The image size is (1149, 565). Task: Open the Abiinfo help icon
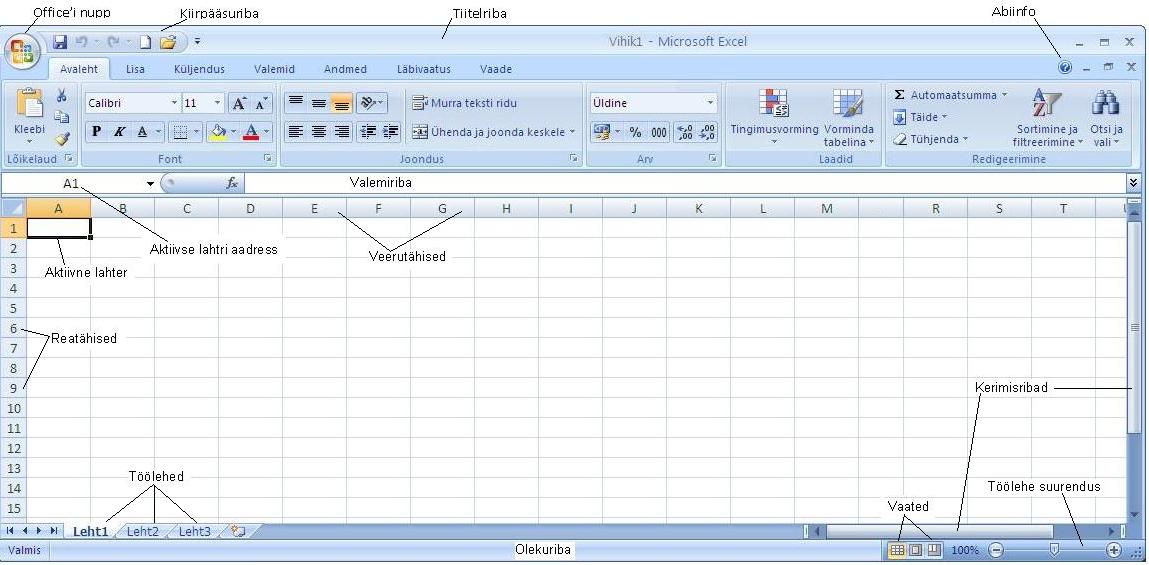click(1065, 67)
